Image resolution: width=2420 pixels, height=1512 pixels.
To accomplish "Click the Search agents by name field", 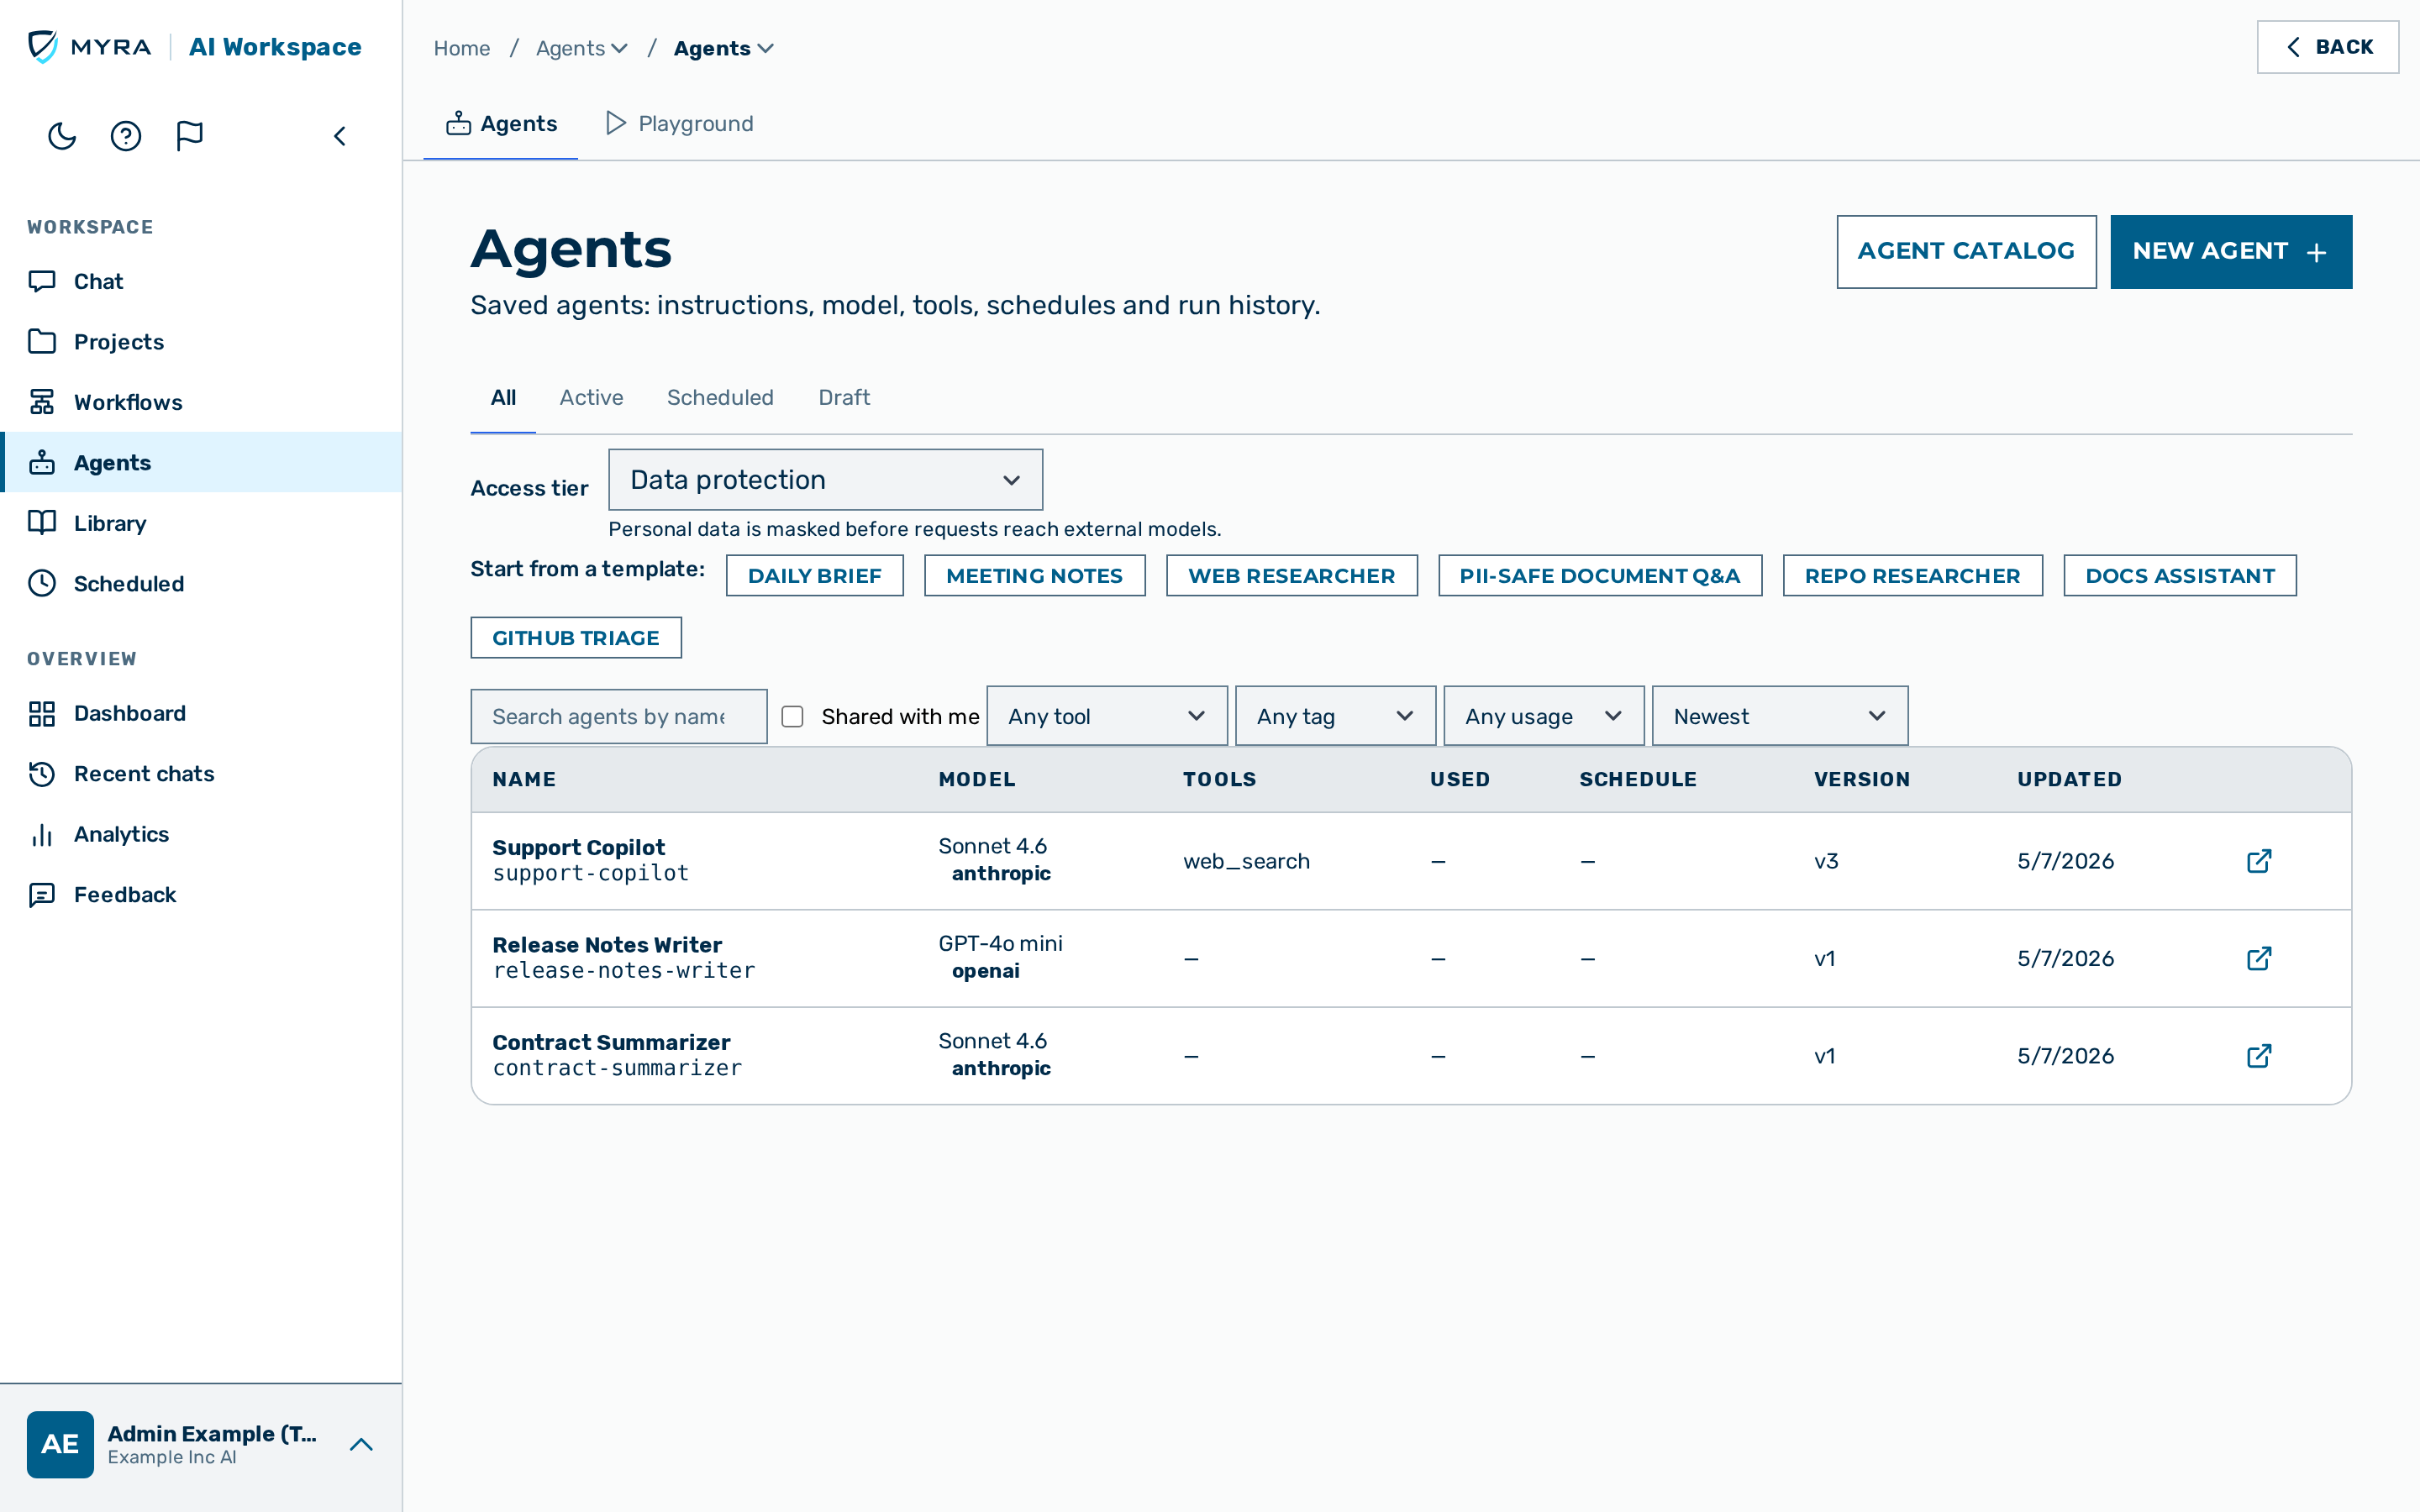I will pos(619,716).
